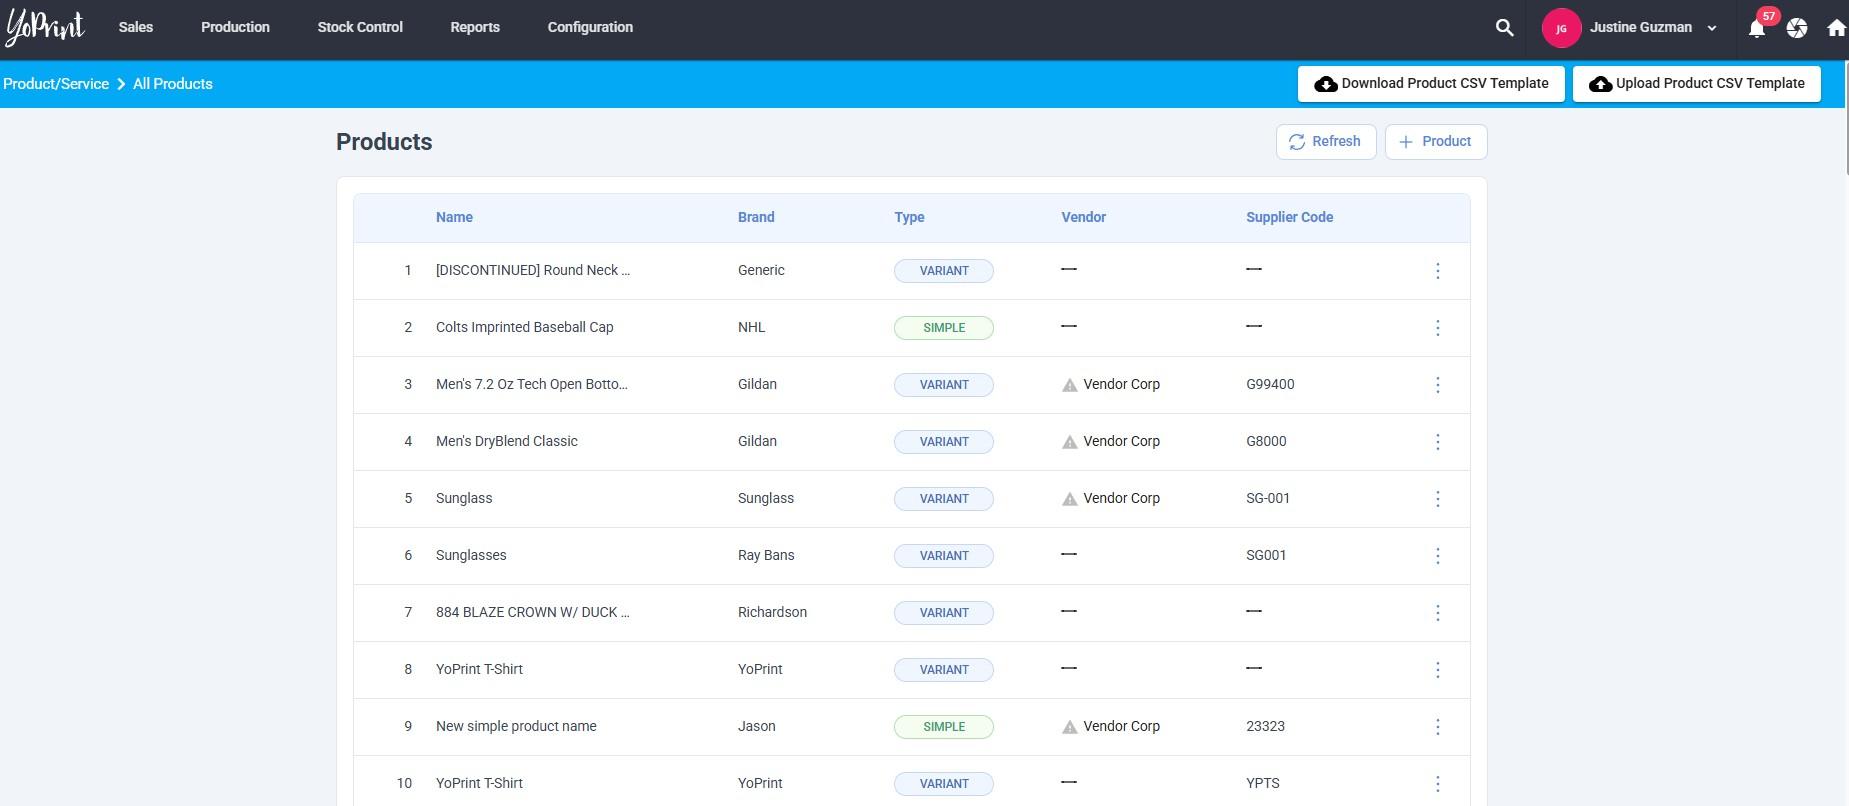Click the Refresh button
The height and width of the screenshot is (806, 1849).
[x=1325, y=142]
